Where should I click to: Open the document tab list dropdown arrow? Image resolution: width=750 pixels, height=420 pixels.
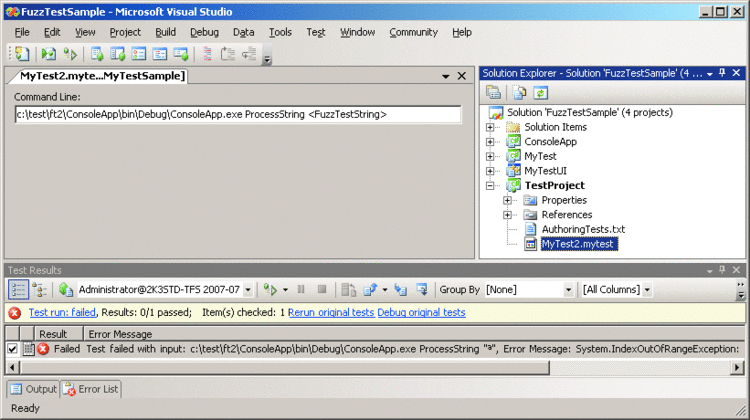tap(445, 76)
